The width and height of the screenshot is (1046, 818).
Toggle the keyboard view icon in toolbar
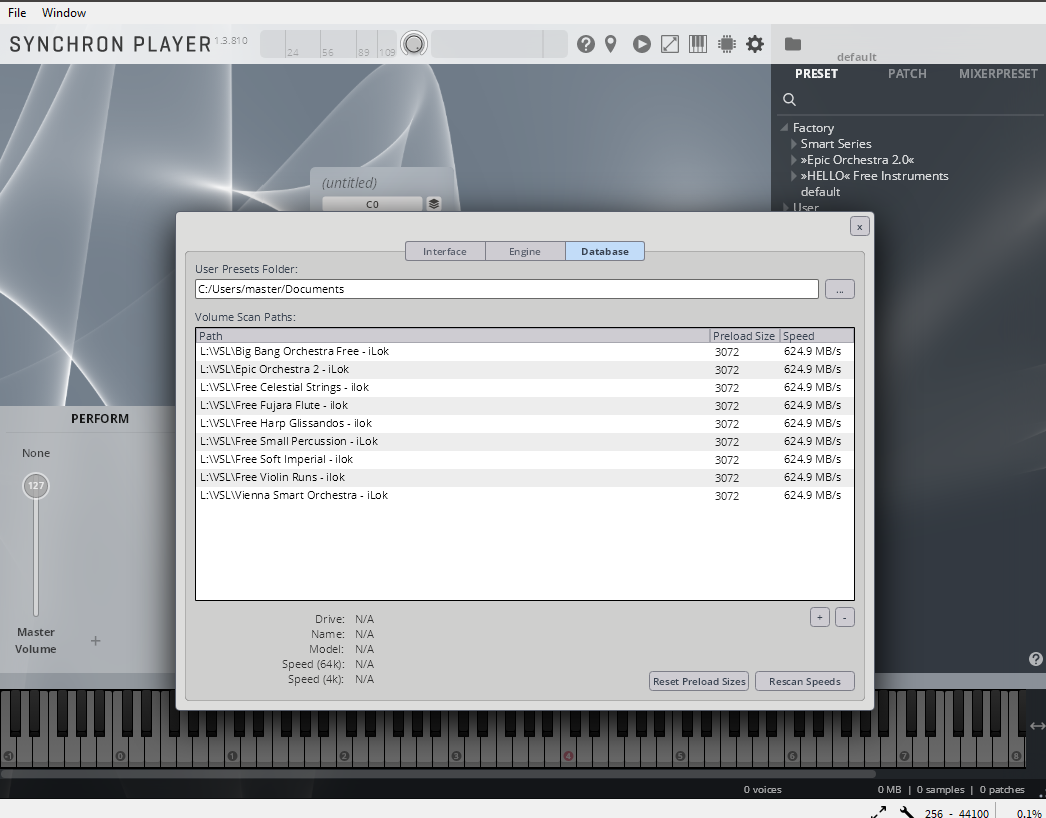pos(698,44)
